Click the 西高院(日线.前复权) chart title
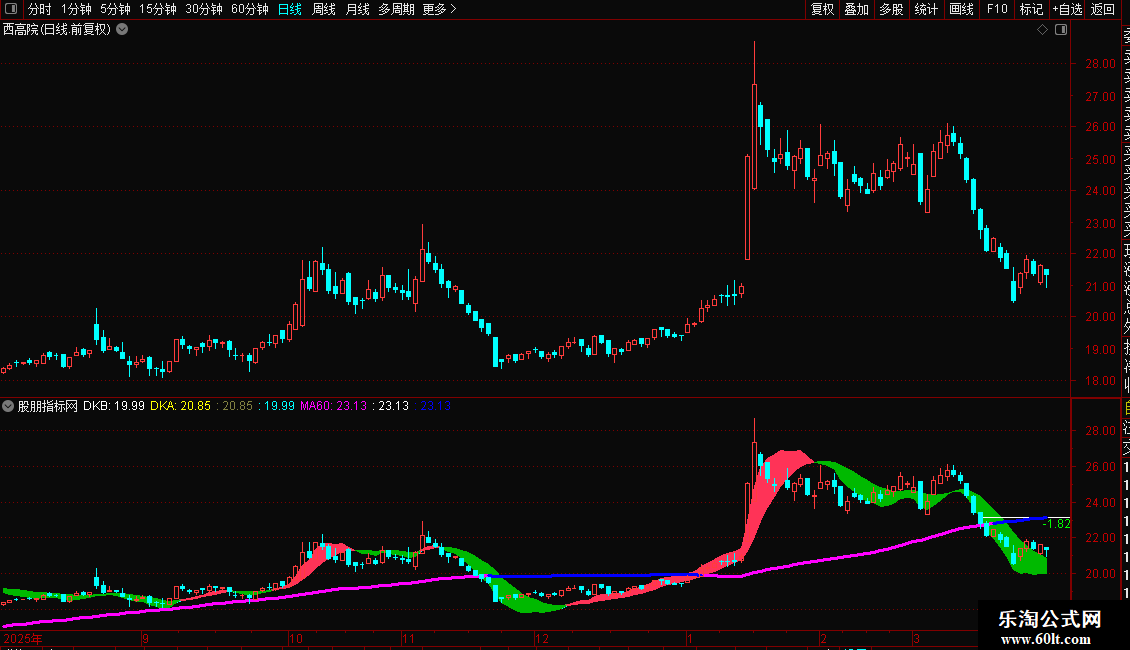 tap(57, 30)
